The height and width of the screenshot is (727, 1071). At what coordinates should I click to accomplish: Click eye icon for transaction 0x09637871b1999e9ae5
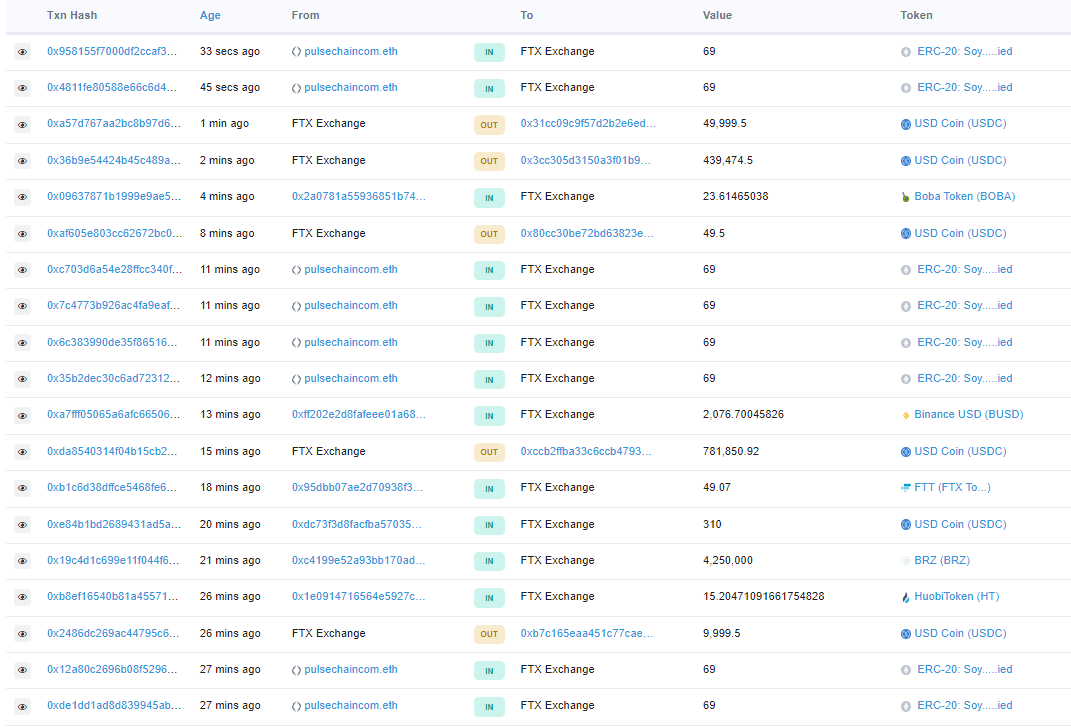23,197
